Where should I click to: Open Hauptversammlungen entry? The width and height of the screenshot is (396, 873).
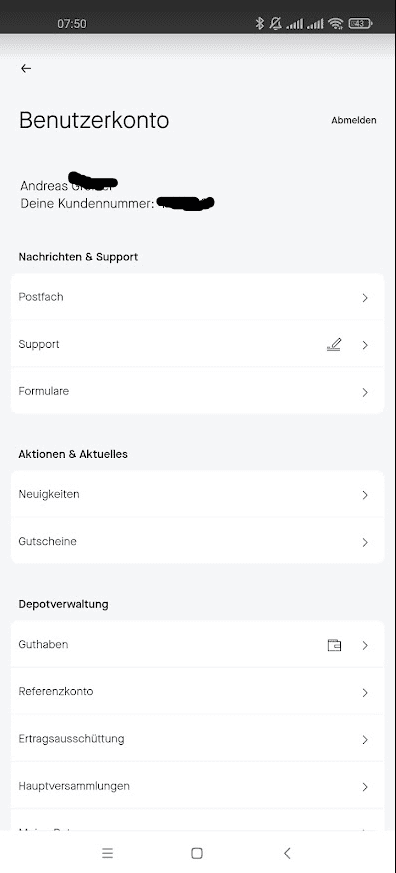(197, 786)
